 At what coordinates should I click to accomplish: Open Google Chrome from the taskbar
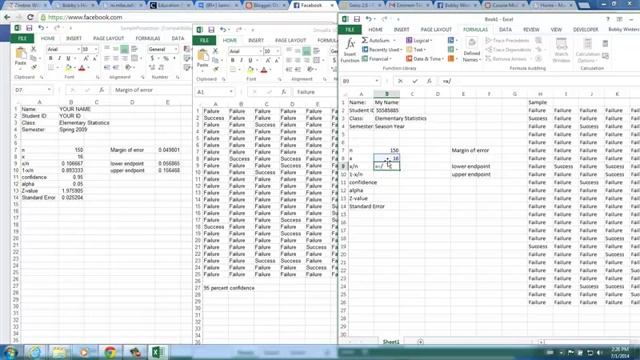(110, 352)
